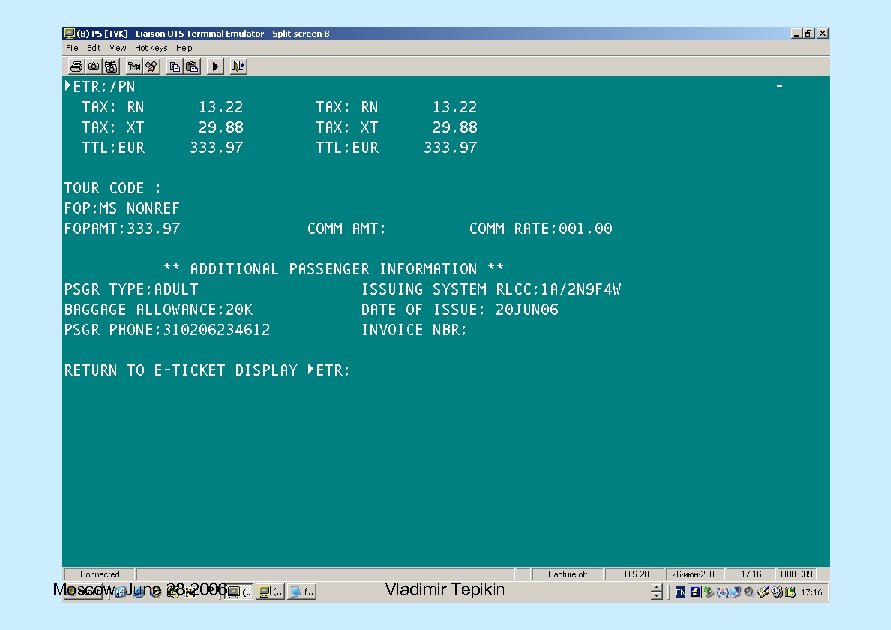The height and width of the screenshot is (630, 891).
Task: Click the left TTL:EUR 333.97 total
Action: (x=162, y=148)
